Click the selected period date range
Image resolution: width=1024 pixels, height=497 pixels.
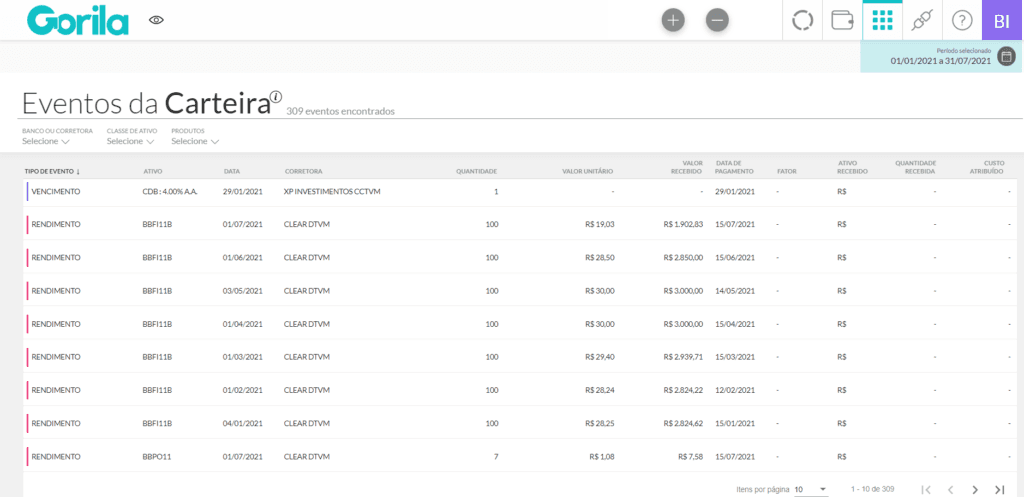click(x=941, y=61)
